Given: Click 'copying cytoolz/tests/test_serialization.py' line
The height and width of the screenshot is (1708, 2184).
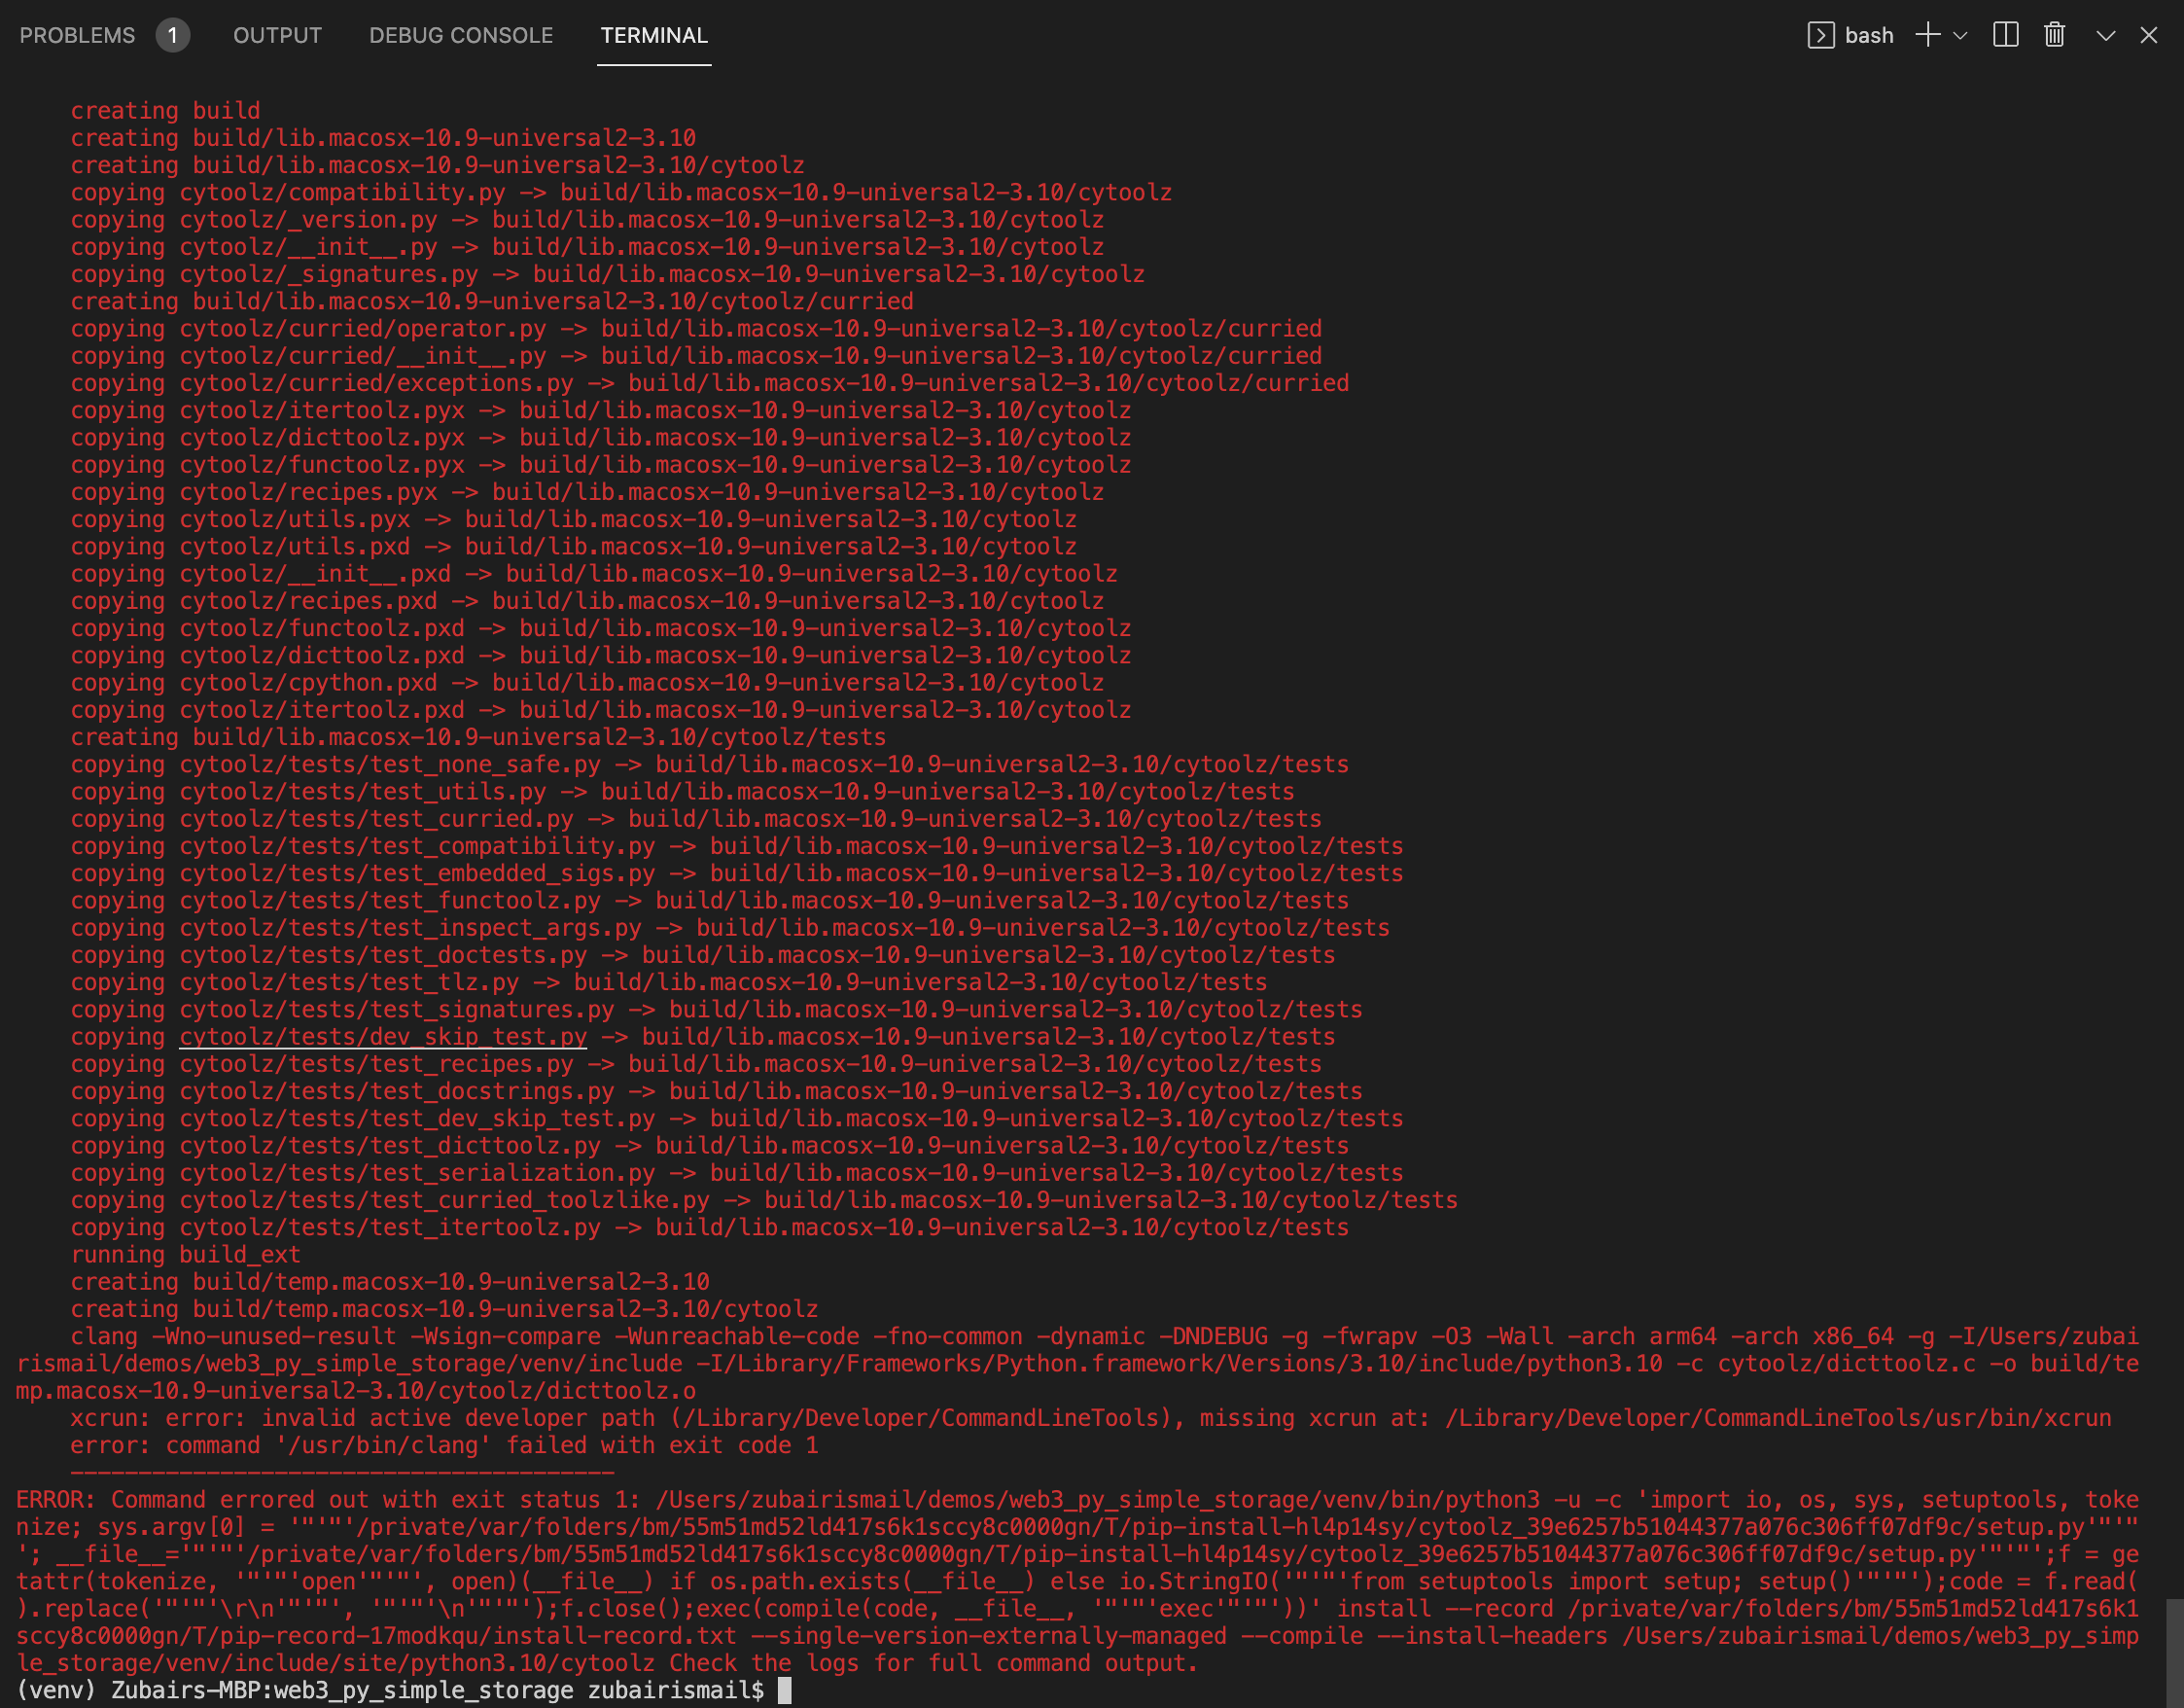Looking at the screenshot, I should [737, 1173].
